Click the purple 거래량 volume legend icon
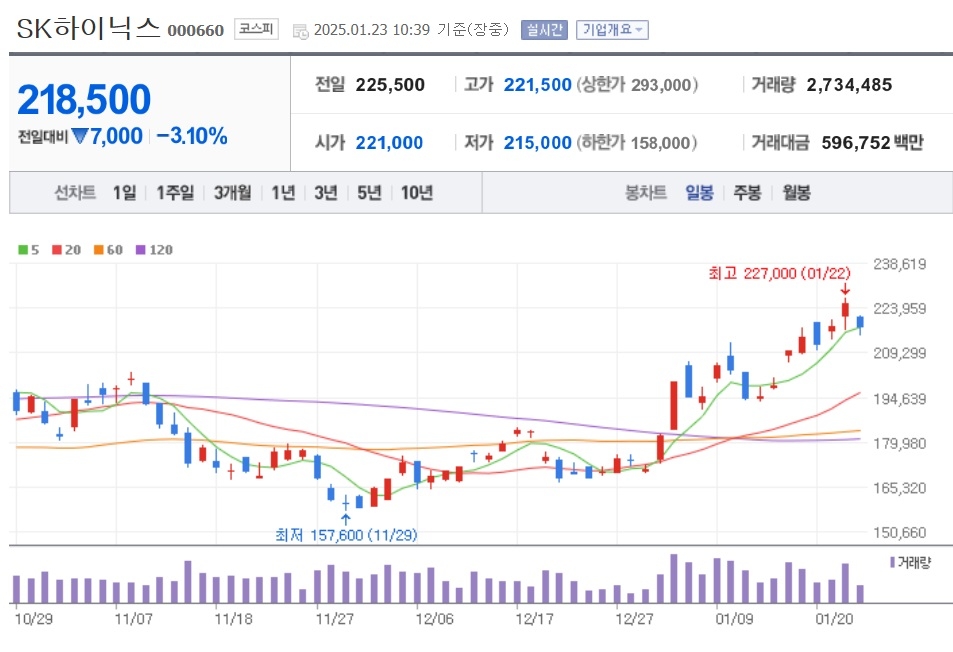This screenshot has width=953, height=652. 892,562
